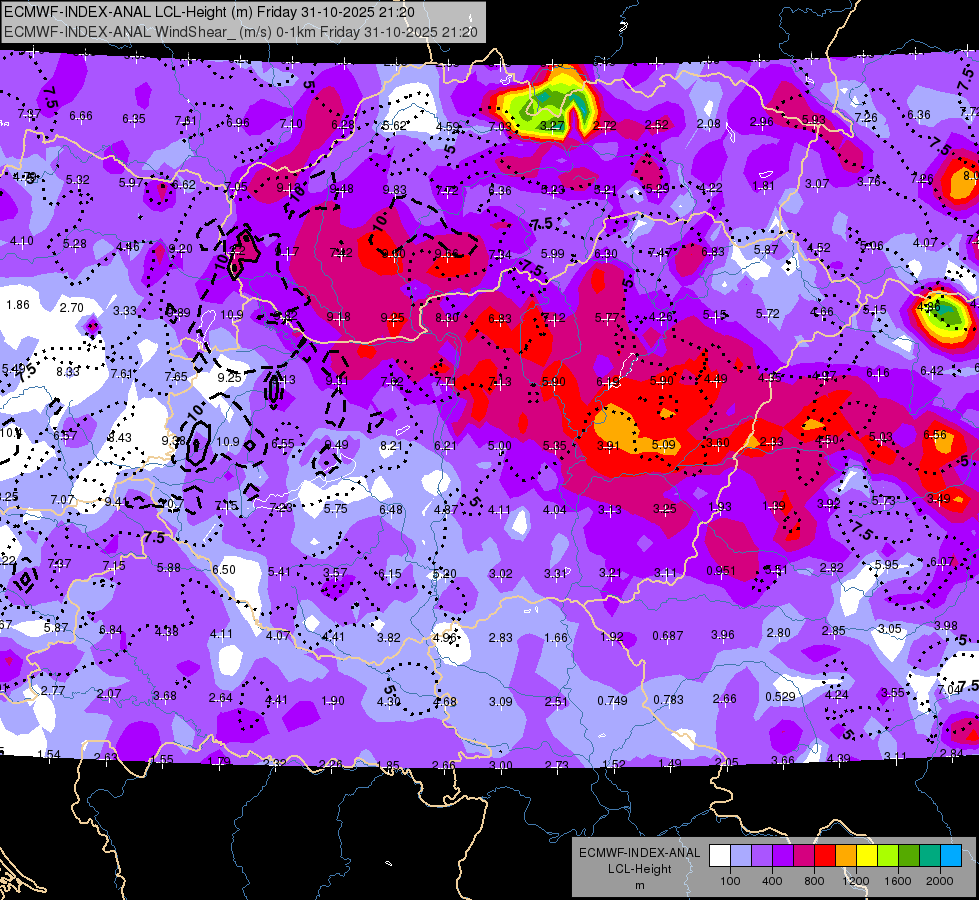Click the legend scale label 1600
This screenshot has width=979, height=900.
click(898, 881)
